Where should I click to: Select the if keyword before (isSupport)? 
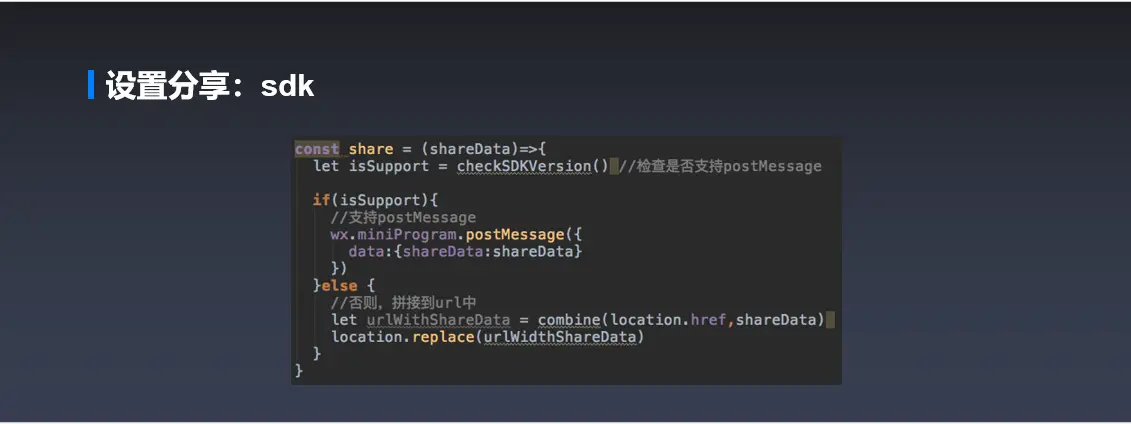[x=317, y=200]
